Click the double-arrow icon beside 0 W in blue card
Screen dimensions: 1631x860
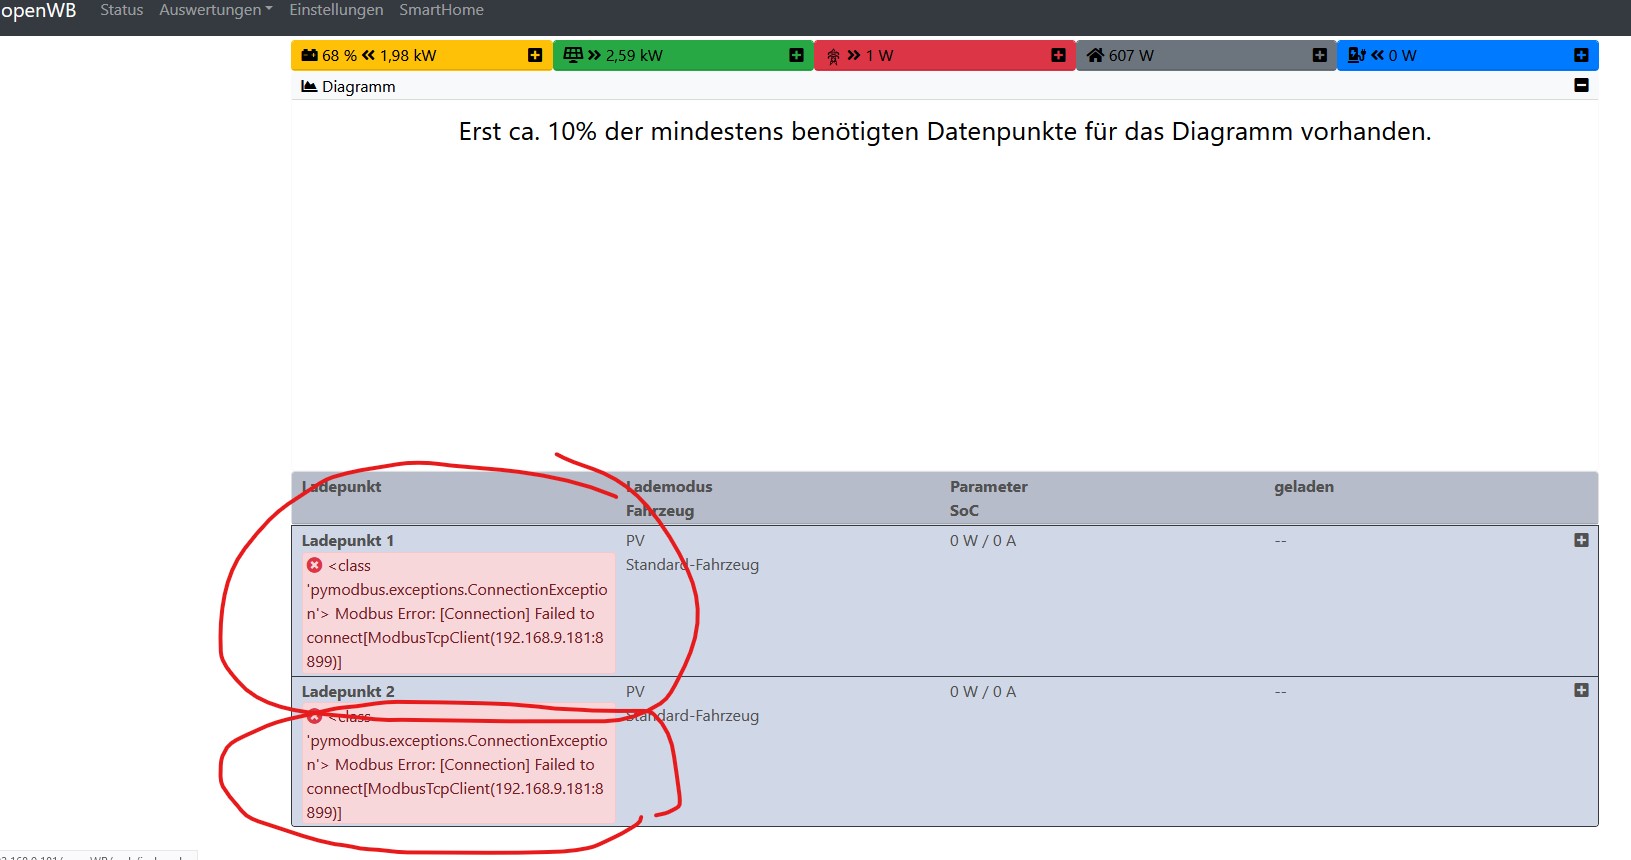pyautogui.click(x=1378, y=55)
